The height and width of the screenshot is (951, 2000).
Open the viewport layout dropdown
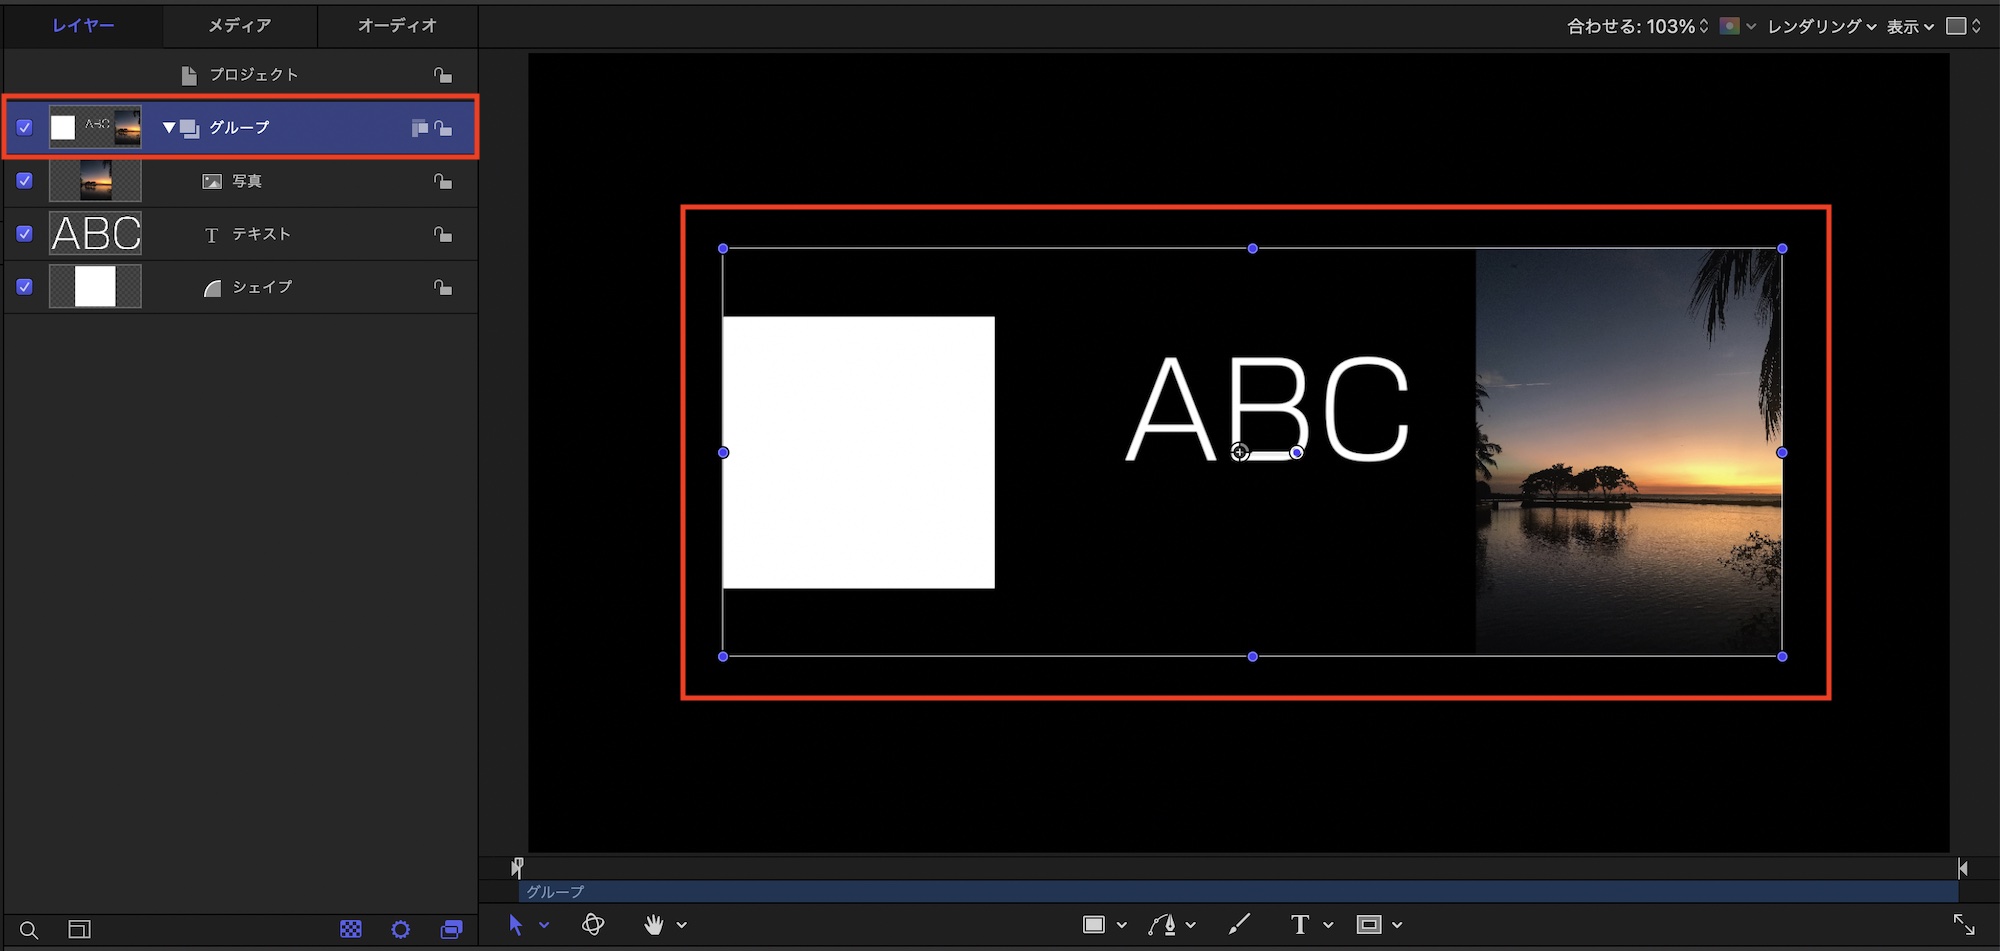coord(1964,27)
